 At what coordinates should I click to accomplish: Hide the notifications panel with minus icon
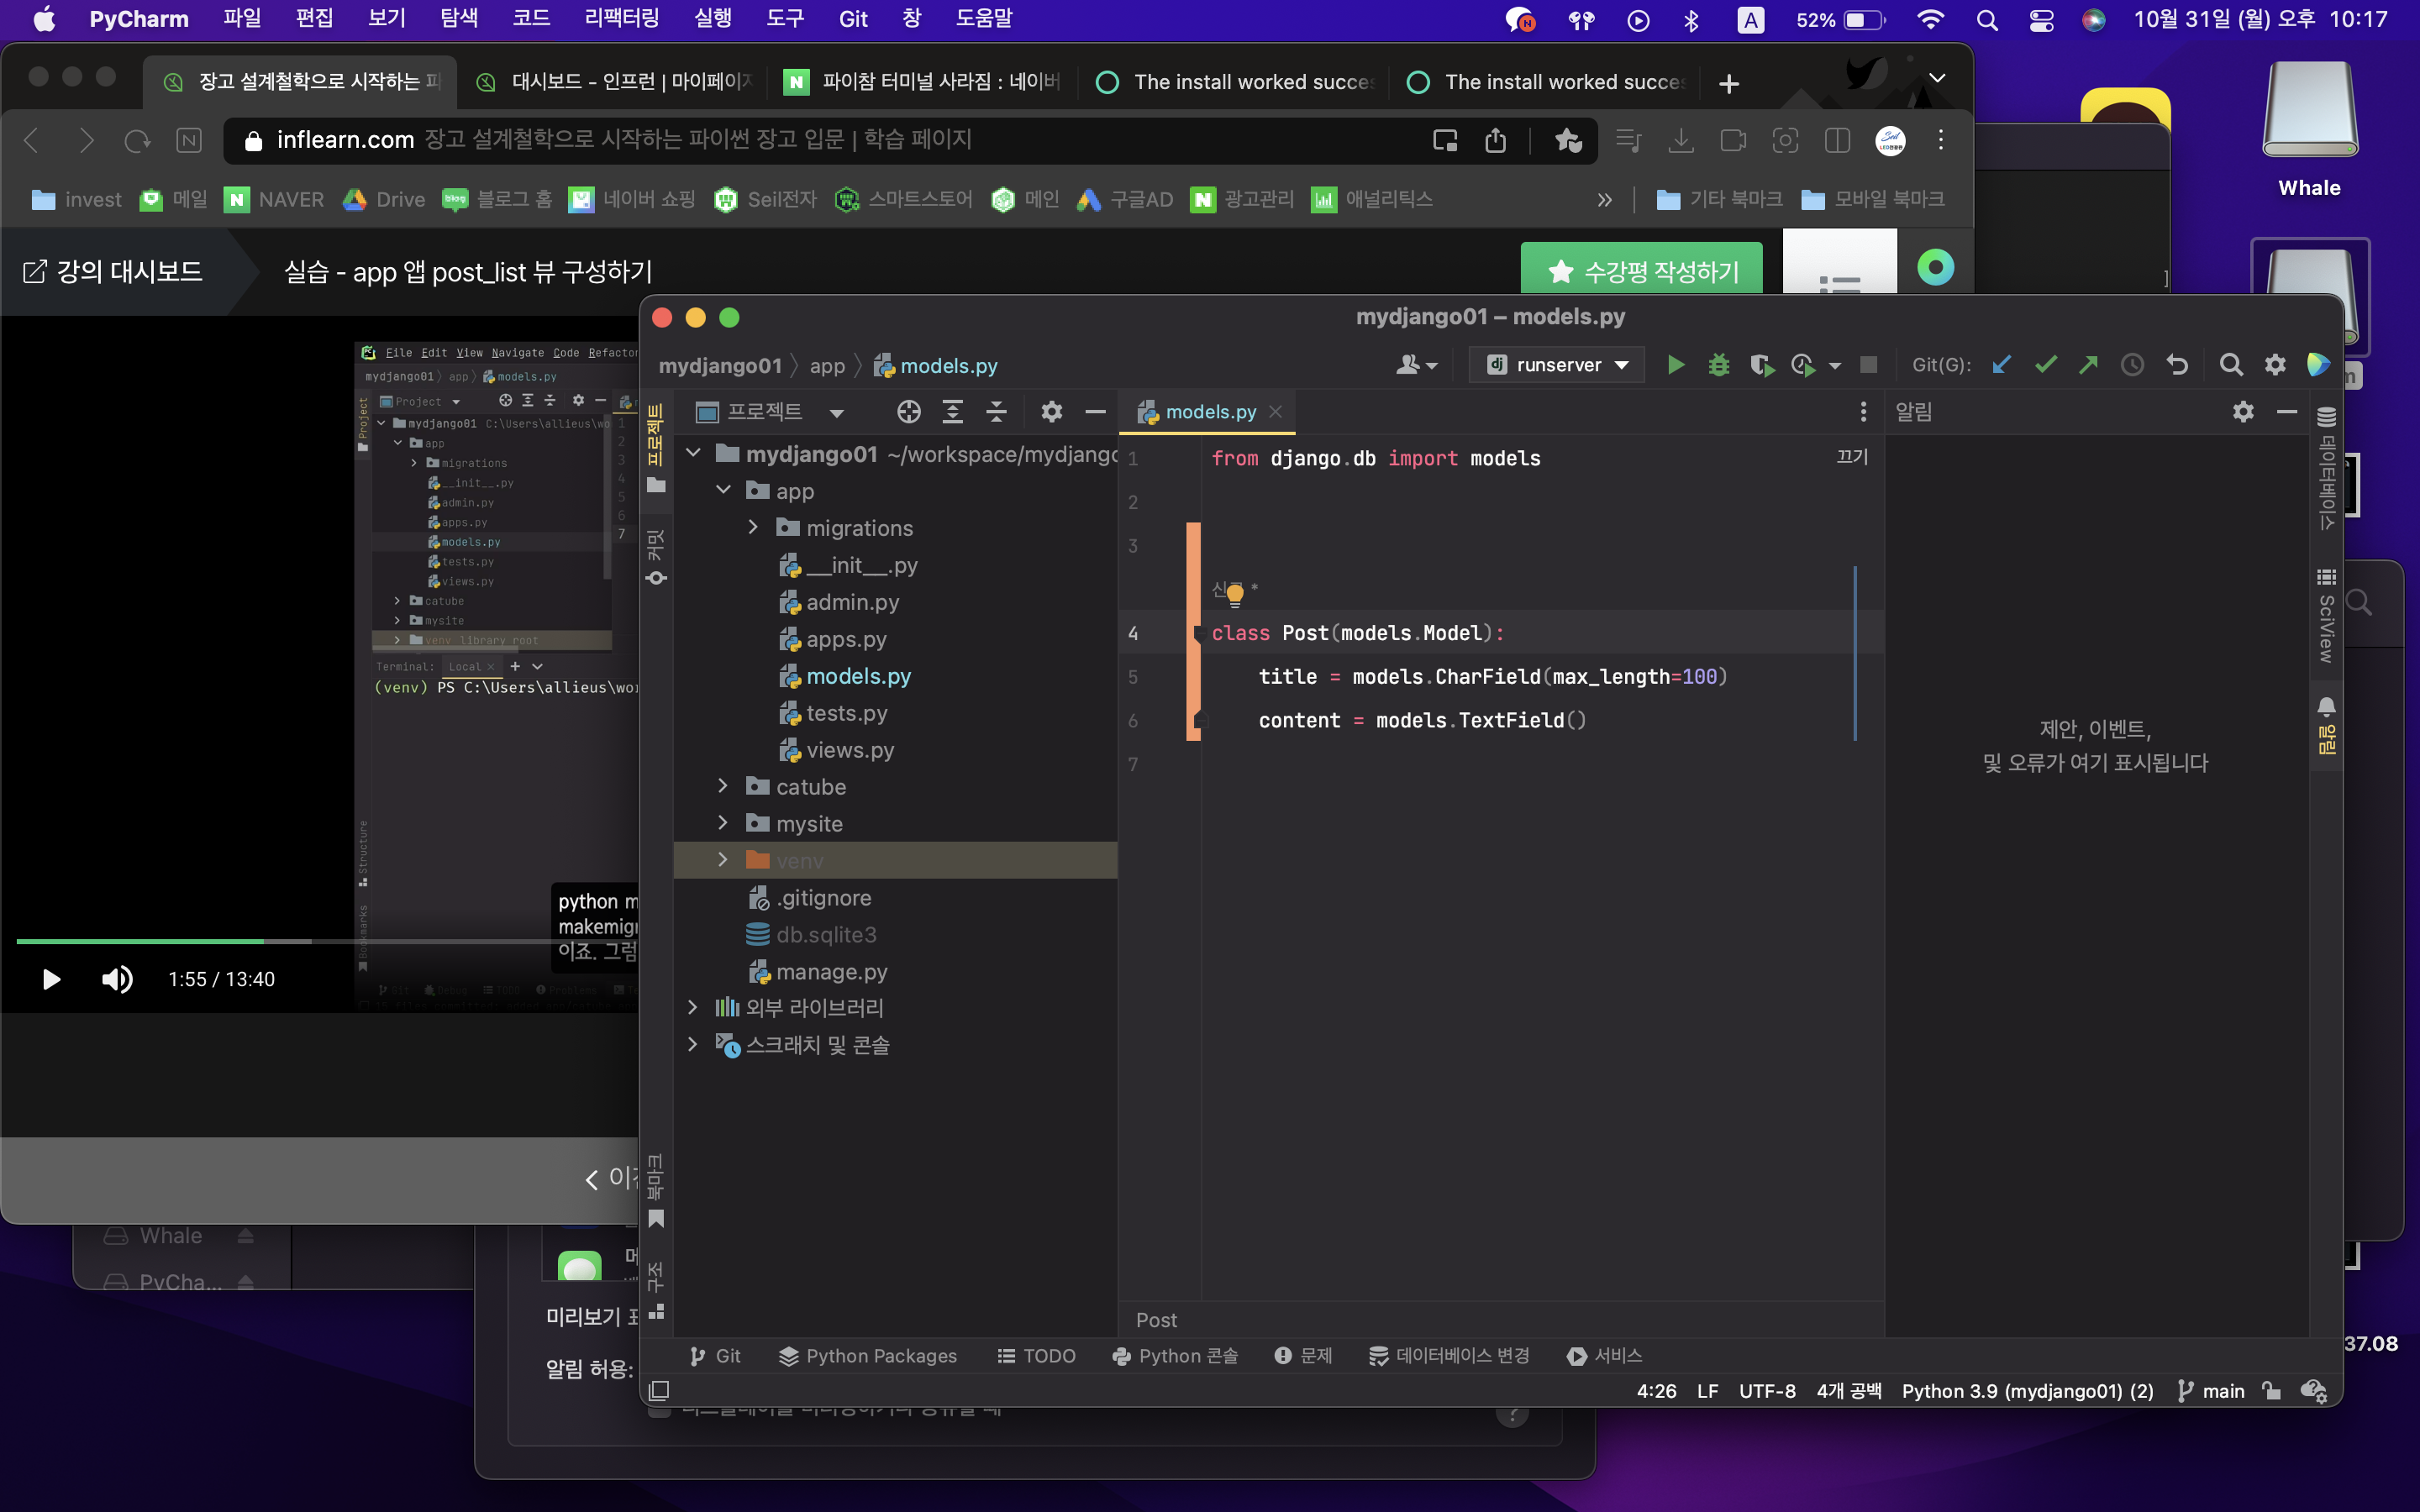click(x=2287, y=411)
